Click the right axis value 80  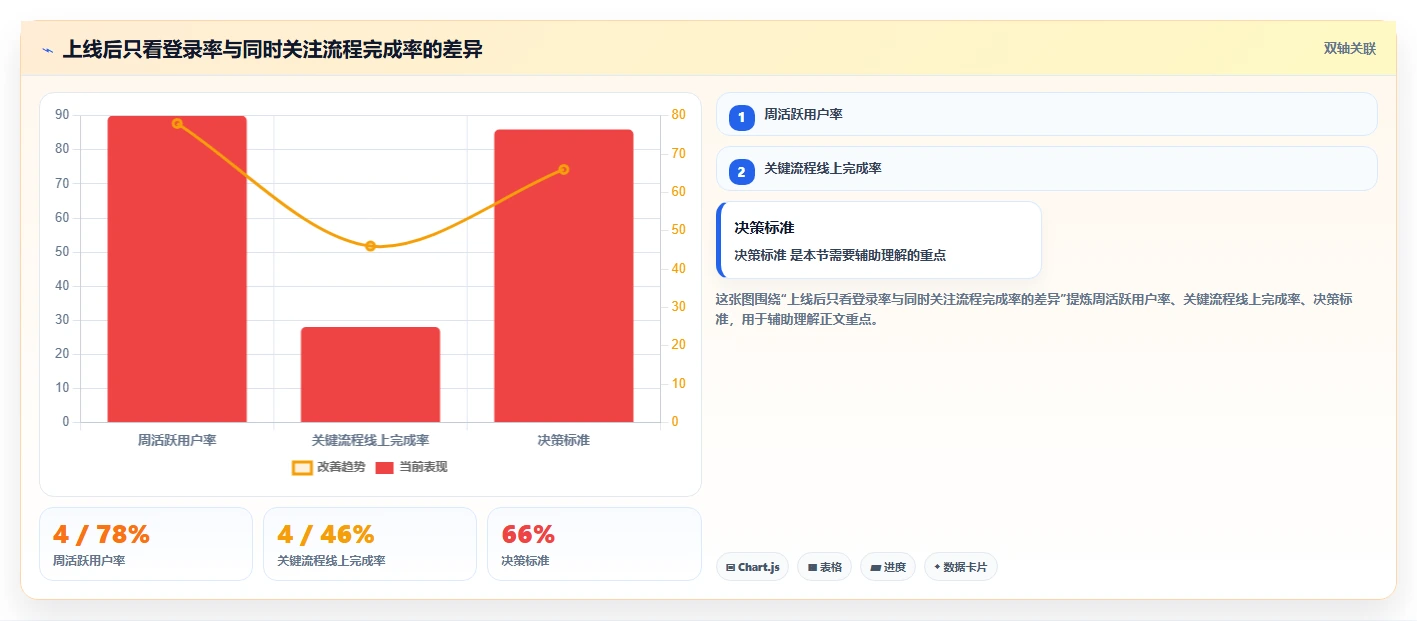tap(679, 115)
